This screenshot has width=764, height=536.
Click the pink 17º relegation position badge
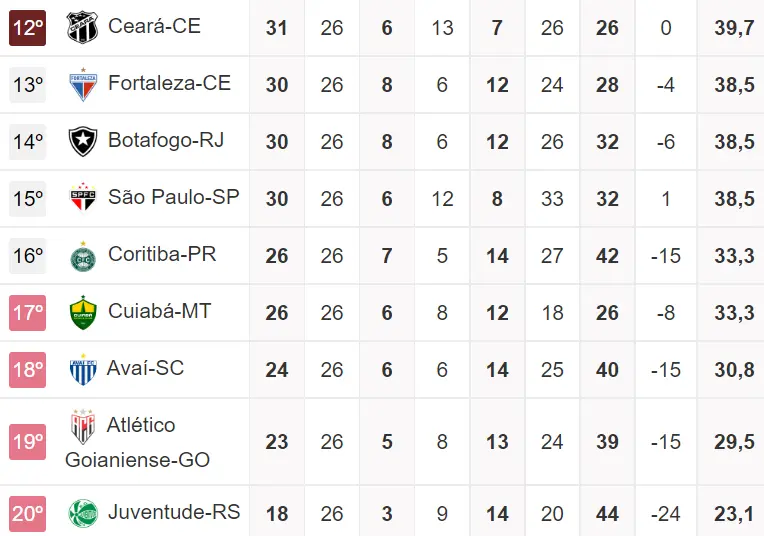(x=28, y=313)
